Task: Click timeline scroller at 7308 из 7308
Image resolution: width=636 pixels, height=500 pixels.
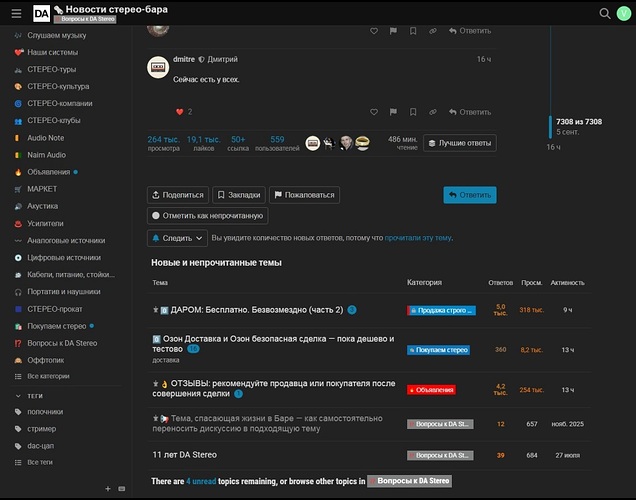Action: pos(550,127)
